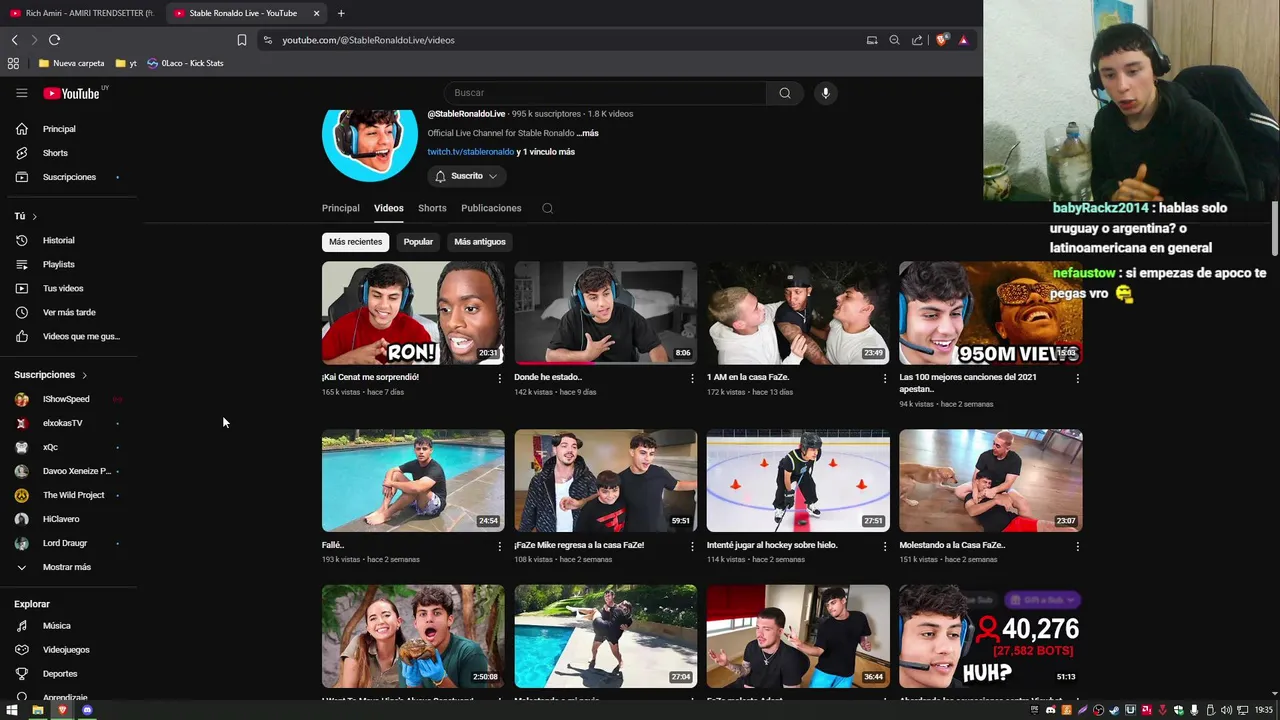Click channel avatar profile picture

click(x=369, y=145)
